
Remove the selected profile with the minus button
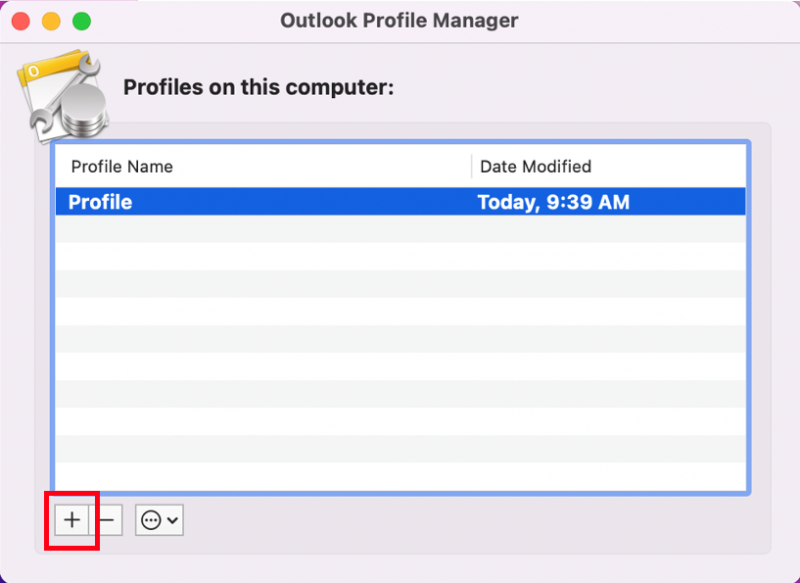(106, 520)
